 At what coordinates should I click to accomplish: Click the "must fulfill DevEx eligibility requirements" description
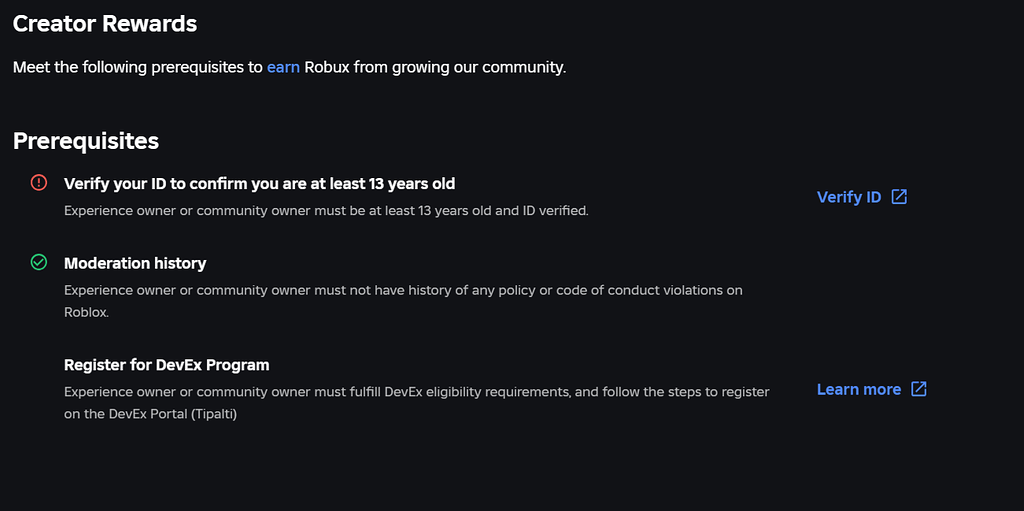click(416, 392)
